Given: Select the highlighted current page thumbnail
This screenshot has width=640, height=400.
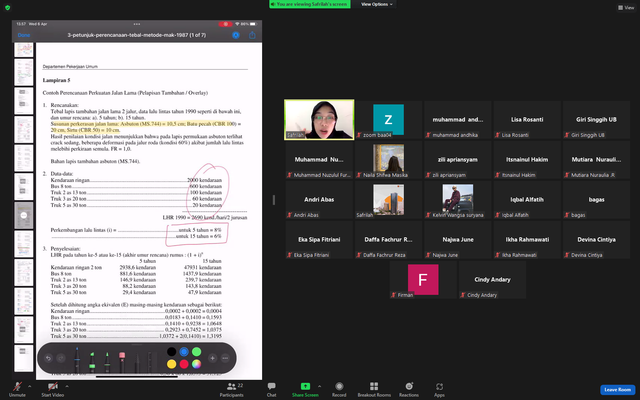Looking at the screenshot, I should pos(24,215).
